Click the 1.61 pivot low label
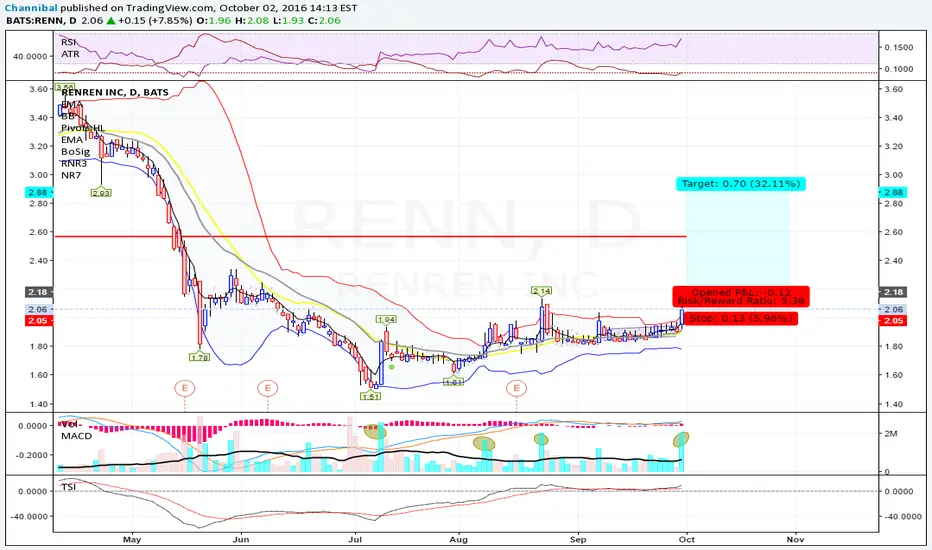932x550 pixels. [x=454, y=382]
